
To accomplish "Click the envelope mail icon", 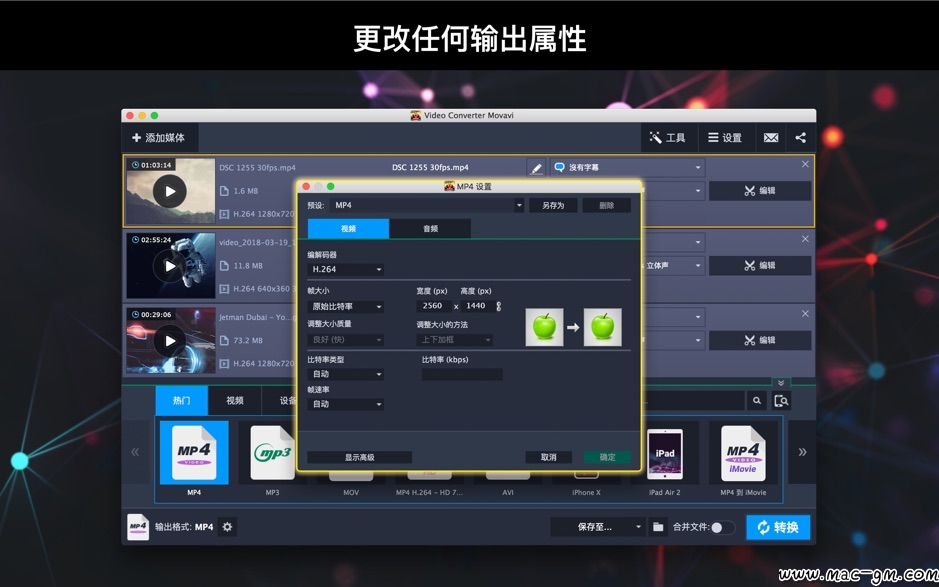I will (771, 138).
